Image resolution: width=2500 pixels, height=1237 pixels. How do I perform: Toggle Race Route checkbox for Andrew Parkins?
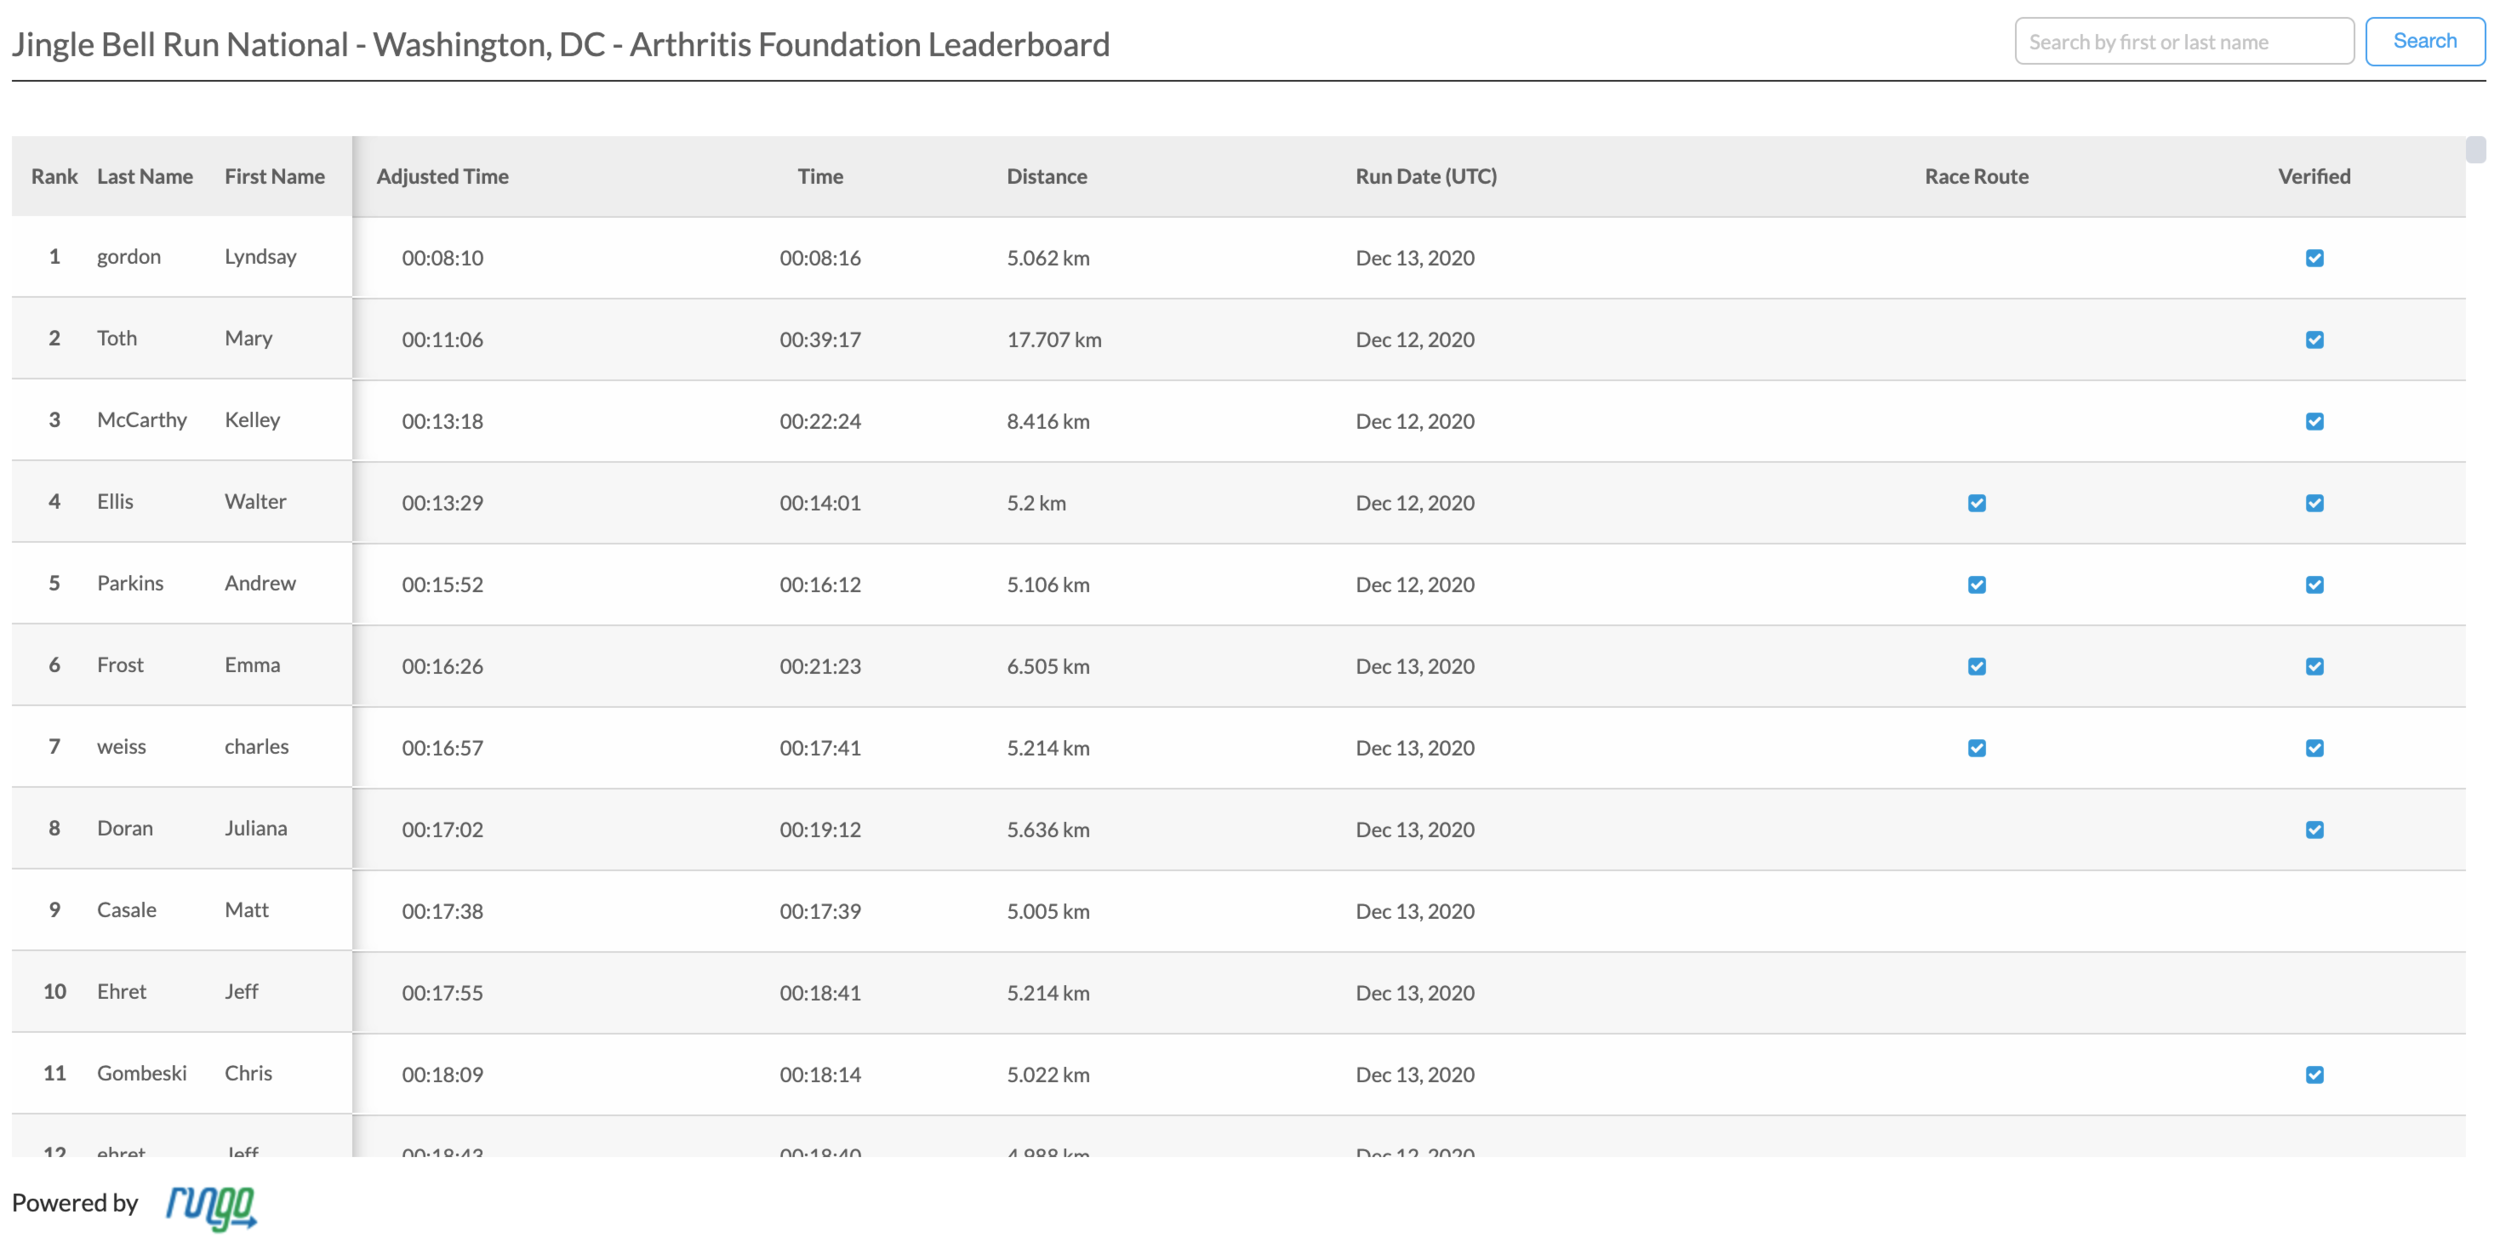[1976, 585]
